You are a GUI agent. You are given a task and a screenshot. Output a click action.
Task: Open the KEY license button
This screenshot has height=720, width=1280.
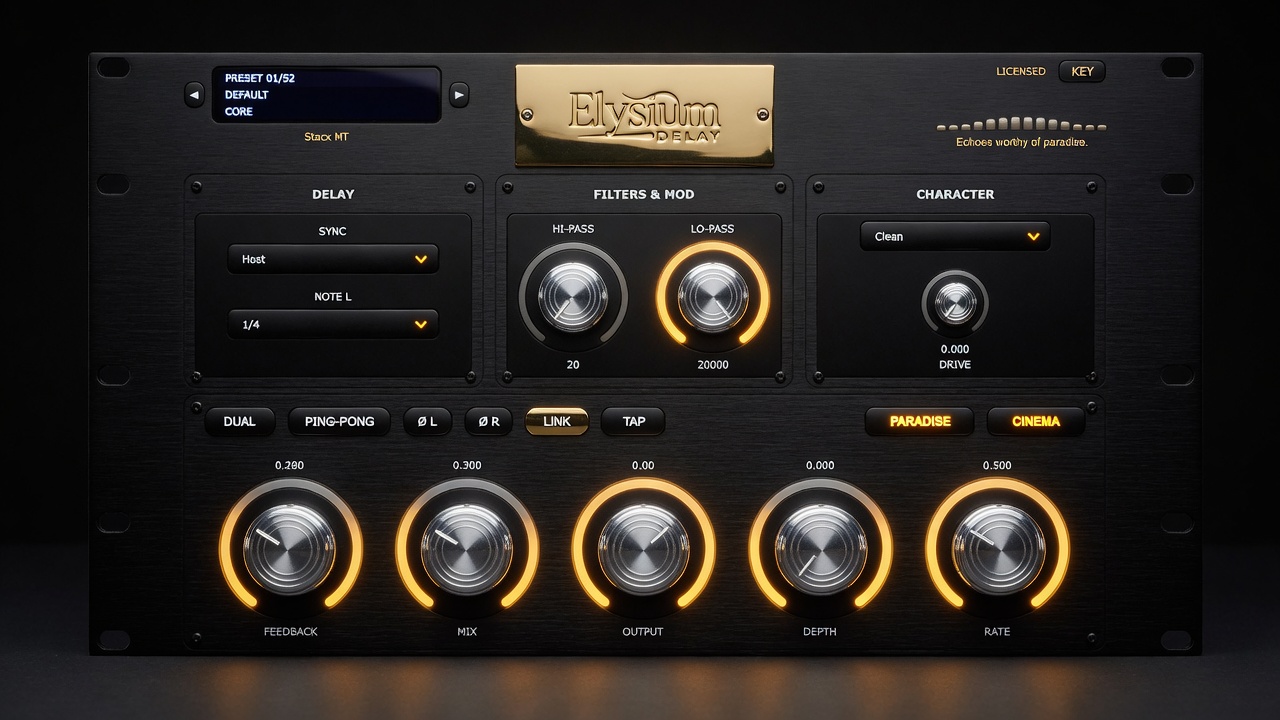(1082, 71)
